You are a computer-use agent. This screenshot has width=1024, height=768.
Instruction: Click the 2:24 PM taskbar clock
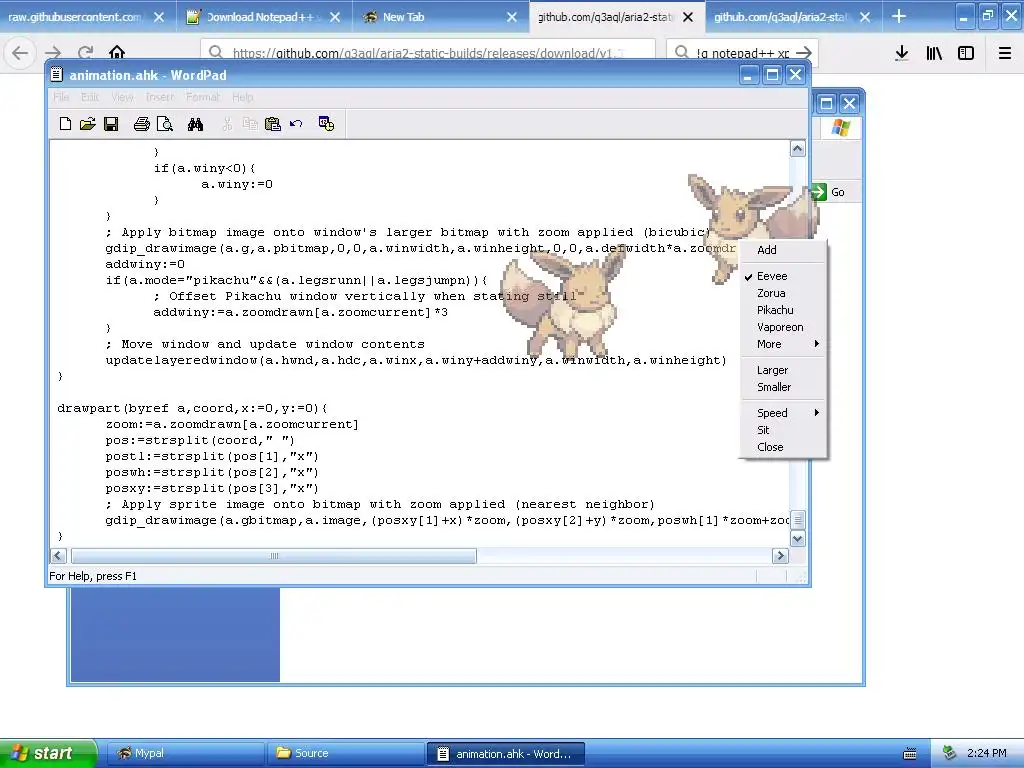coord(986,753)
